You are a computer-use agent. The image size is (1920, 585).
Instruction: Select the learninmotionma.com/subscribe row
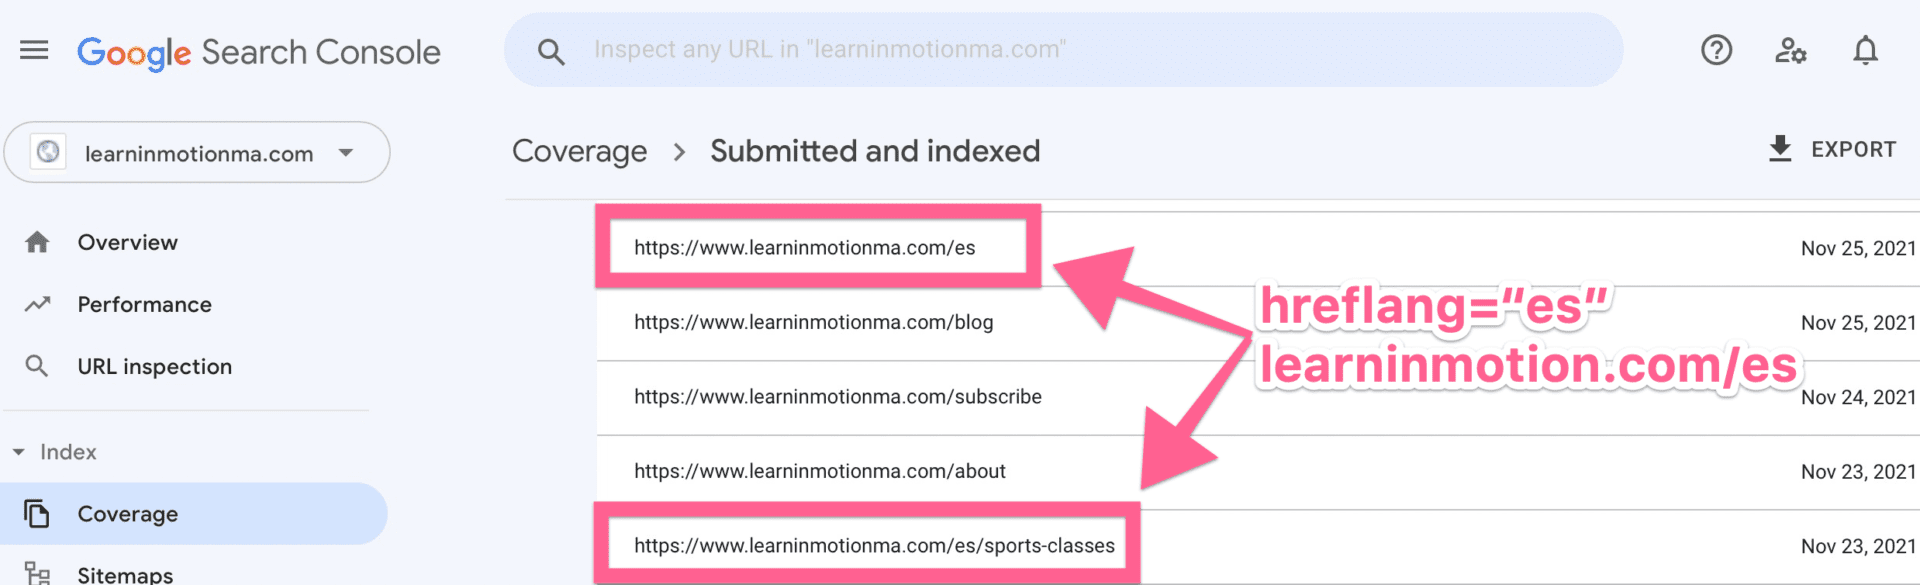(1257, 397)
